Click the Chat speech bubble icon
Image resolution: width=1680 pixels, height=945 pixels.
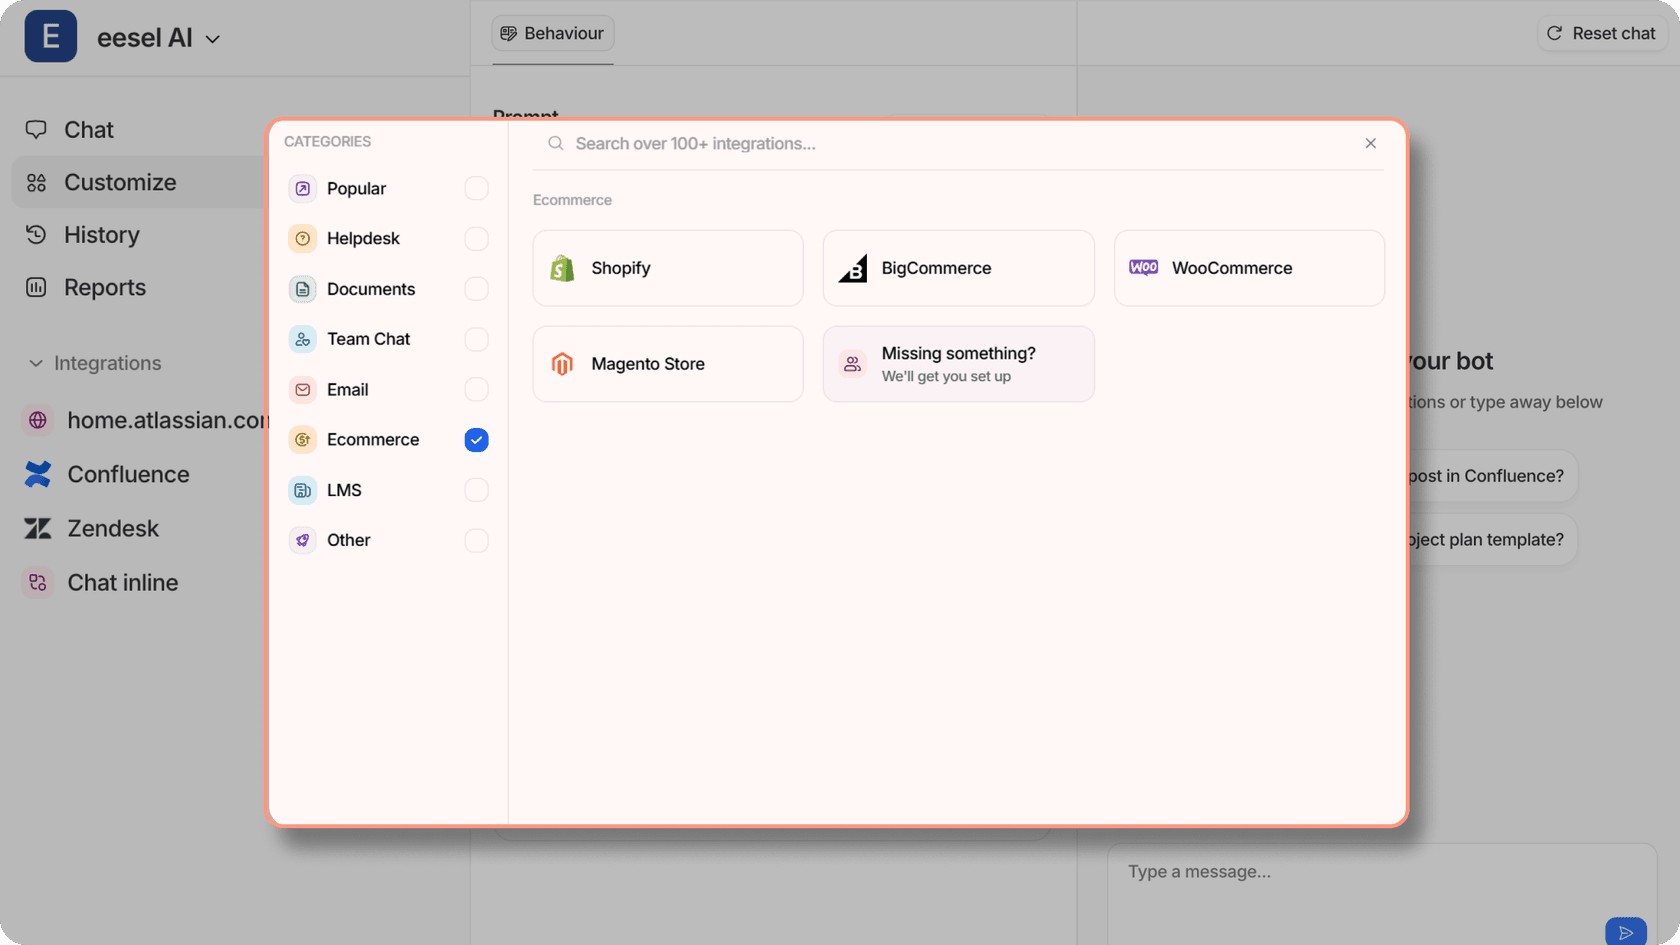point(36,130)
